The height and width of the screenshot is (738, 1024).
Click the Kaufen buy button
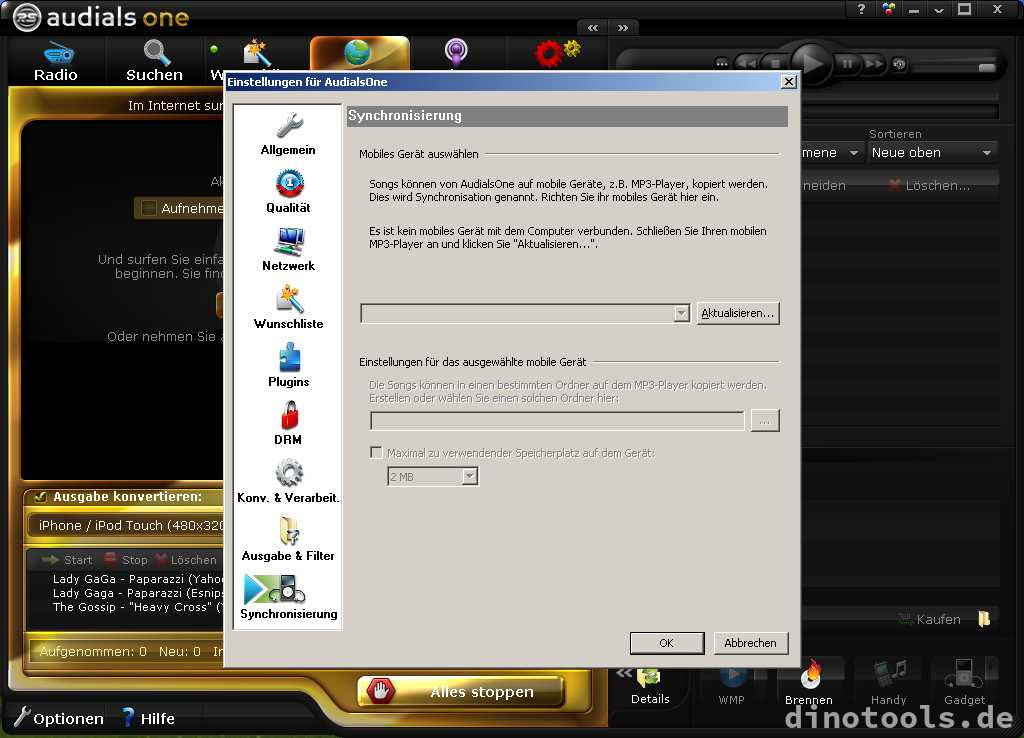pyautogui.click(x=930, y=619)
